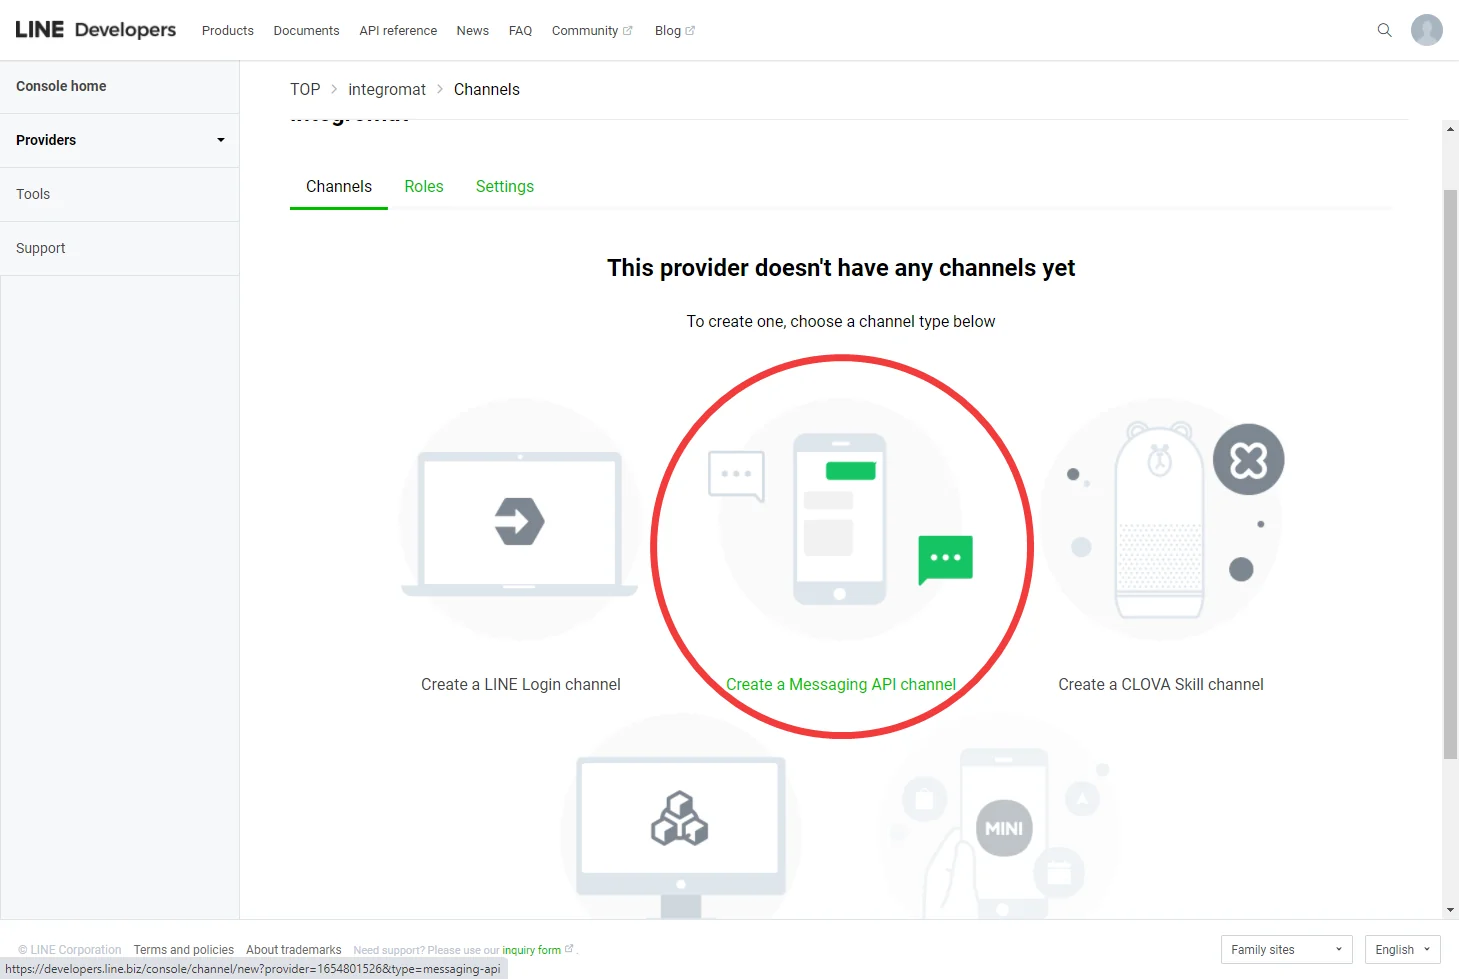Click the TOP breadcrumb
This screenshot has height=979, width=1459.
click(x=305, y=89)
